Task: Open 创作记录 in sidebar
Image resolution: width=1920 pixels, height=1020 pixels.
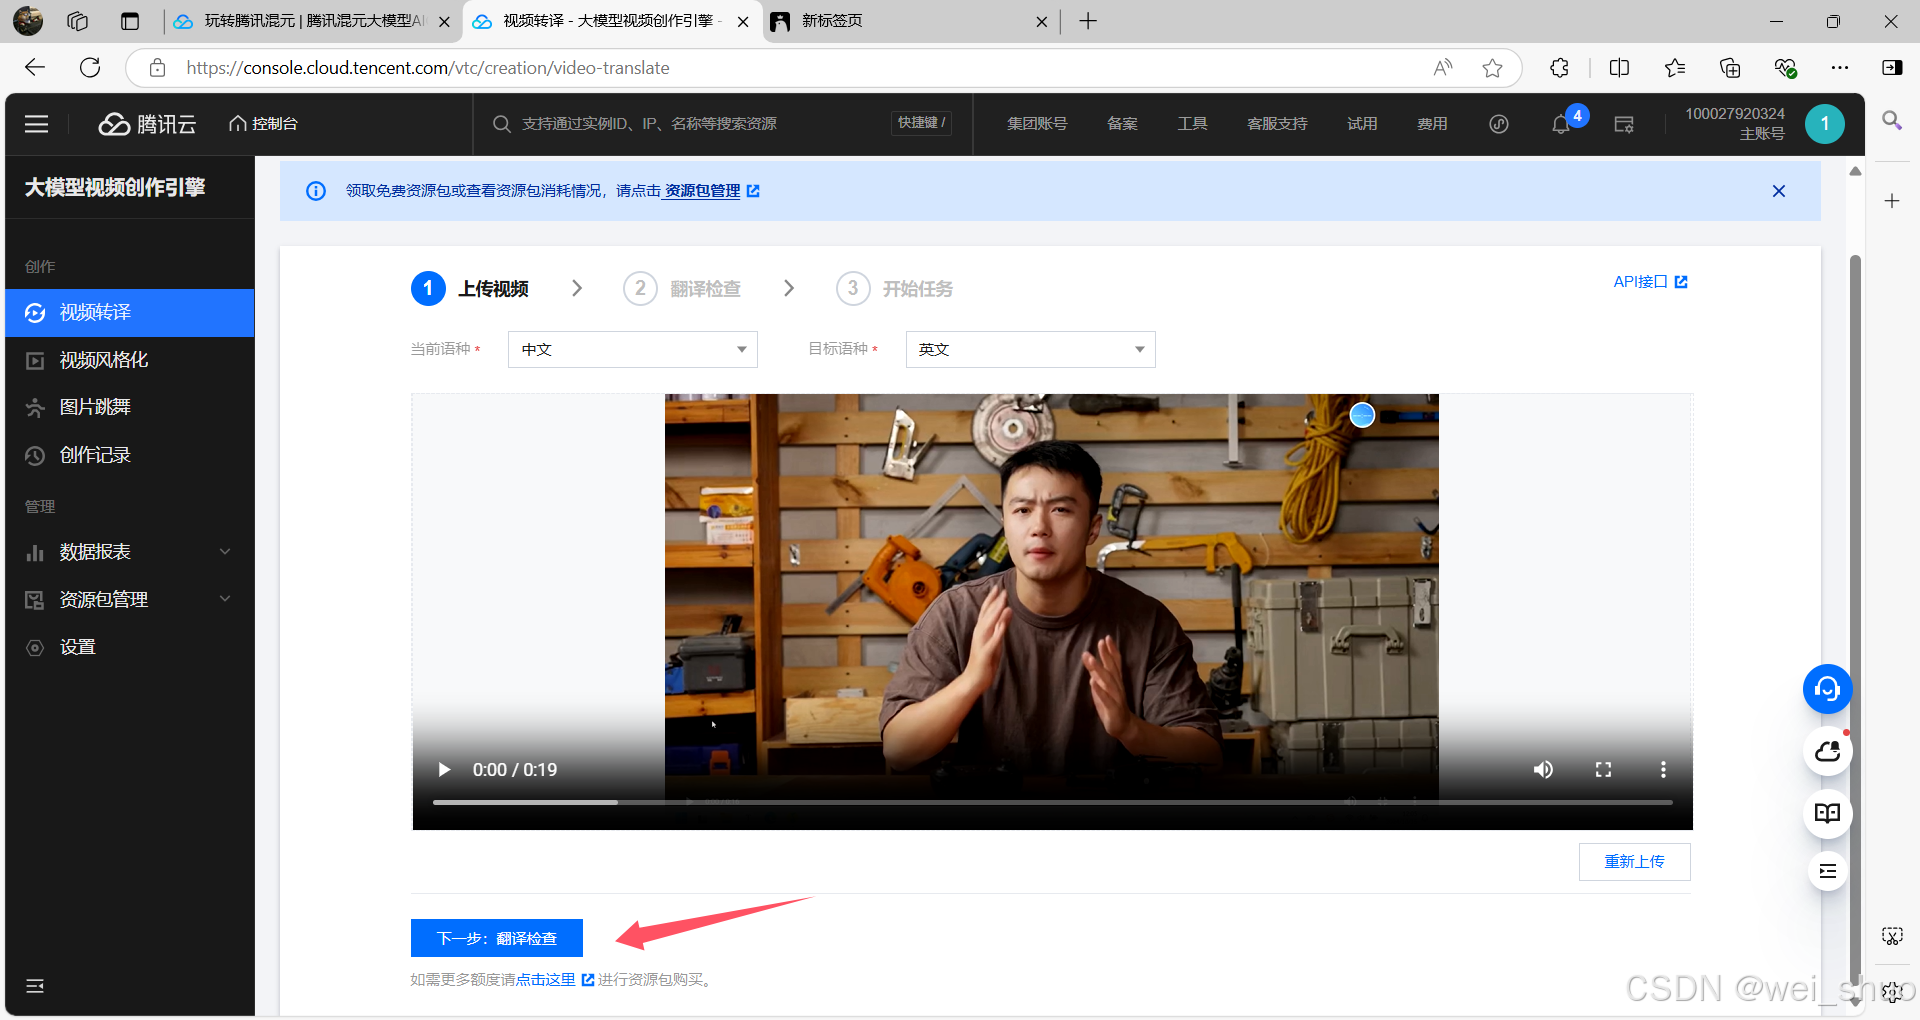Action: click(95, 455)
